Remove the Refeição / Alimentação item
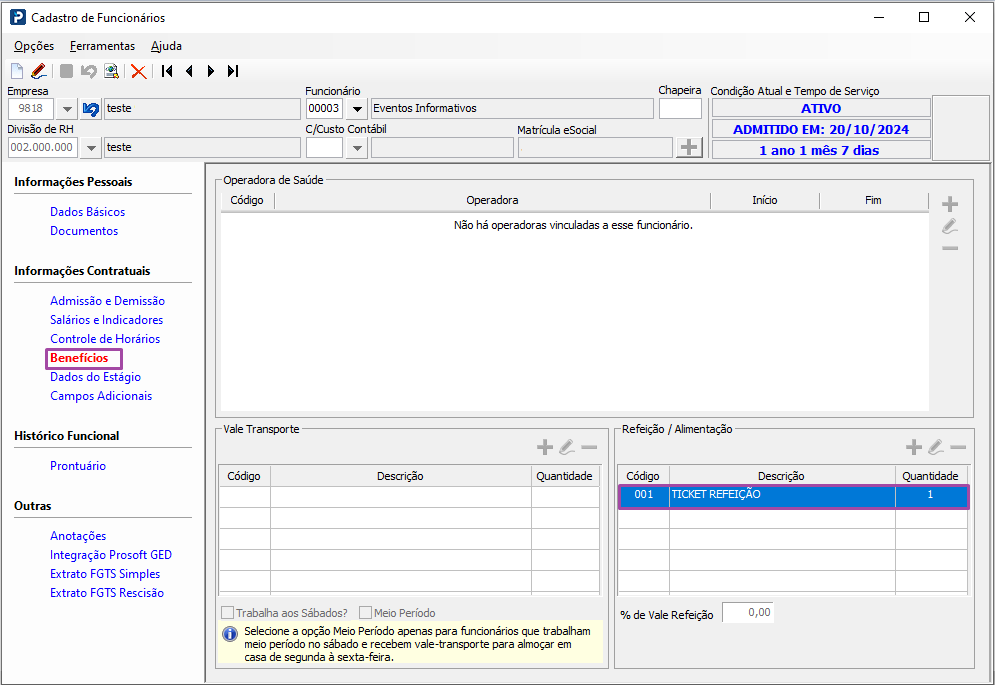 point(958,448)
